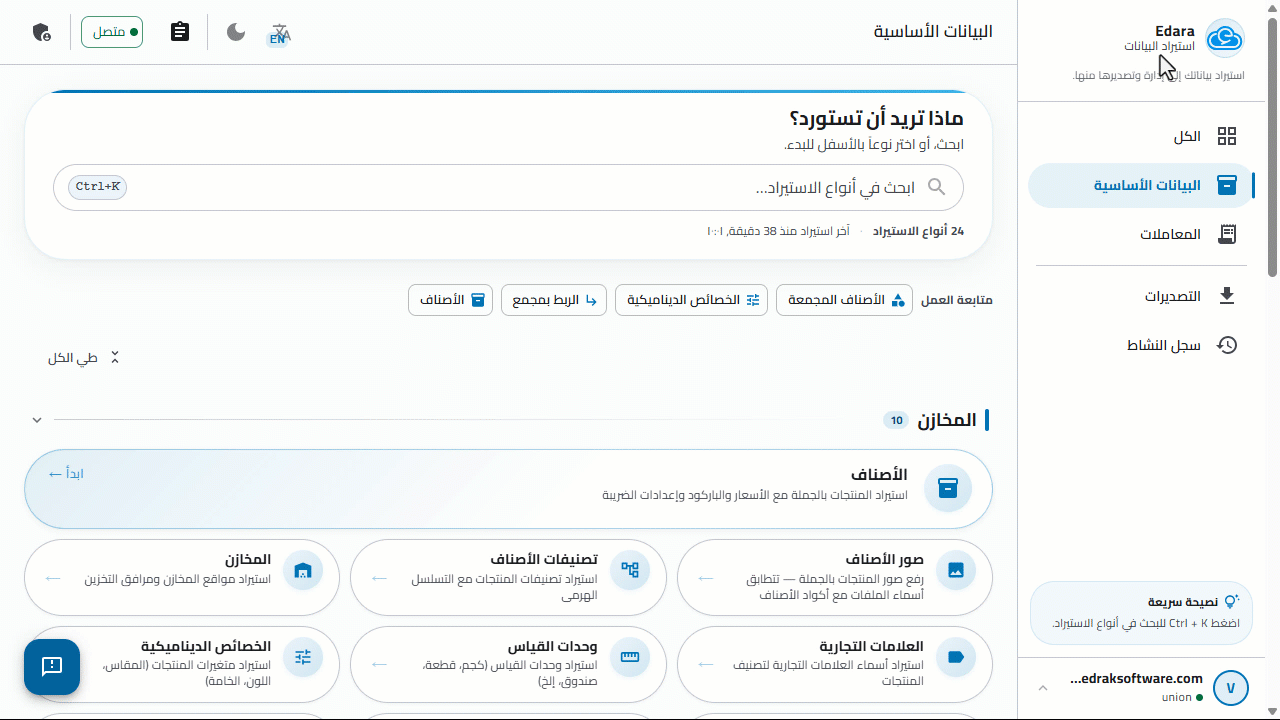Click the المخازن section count badge 10
The width and height of the screenshot is (1280, 720).
pos(896,421)
